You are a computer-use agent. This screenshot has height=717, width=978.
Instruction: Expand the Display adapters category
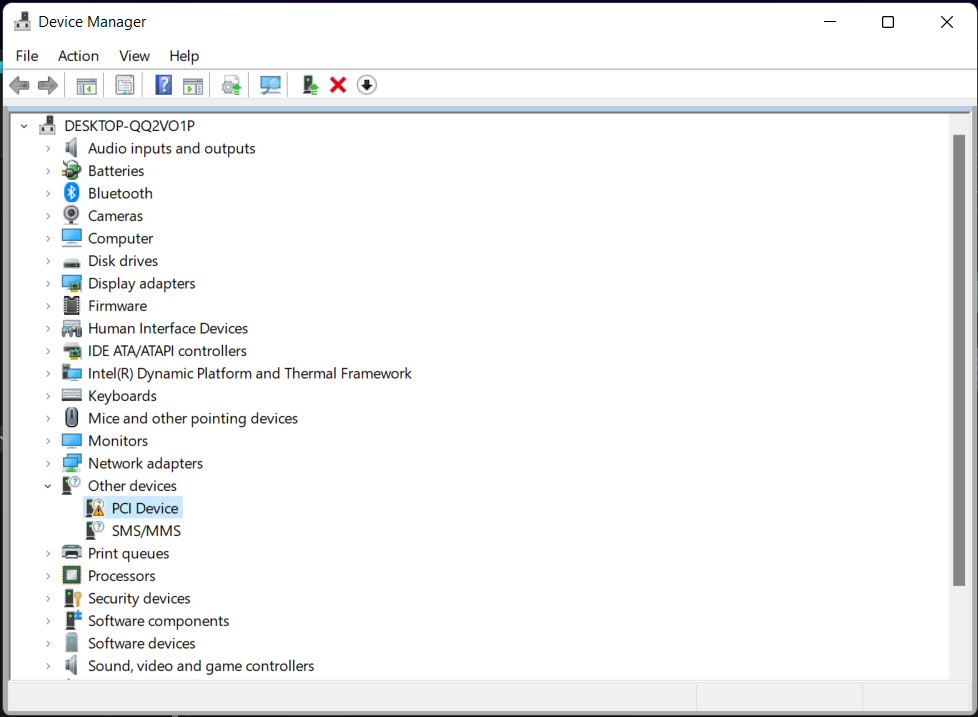coord(47,284)
